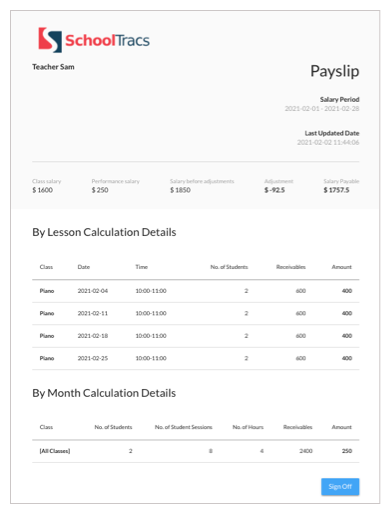
Task: Click the Class salary $ 1600 value
Action: click(43, 190)
